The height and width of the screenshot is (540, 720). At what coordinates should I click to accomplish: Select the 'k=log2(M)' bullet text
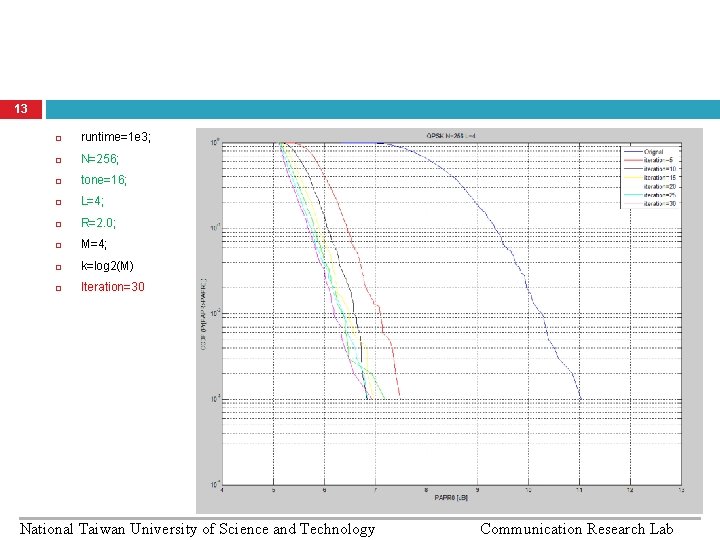107,266
